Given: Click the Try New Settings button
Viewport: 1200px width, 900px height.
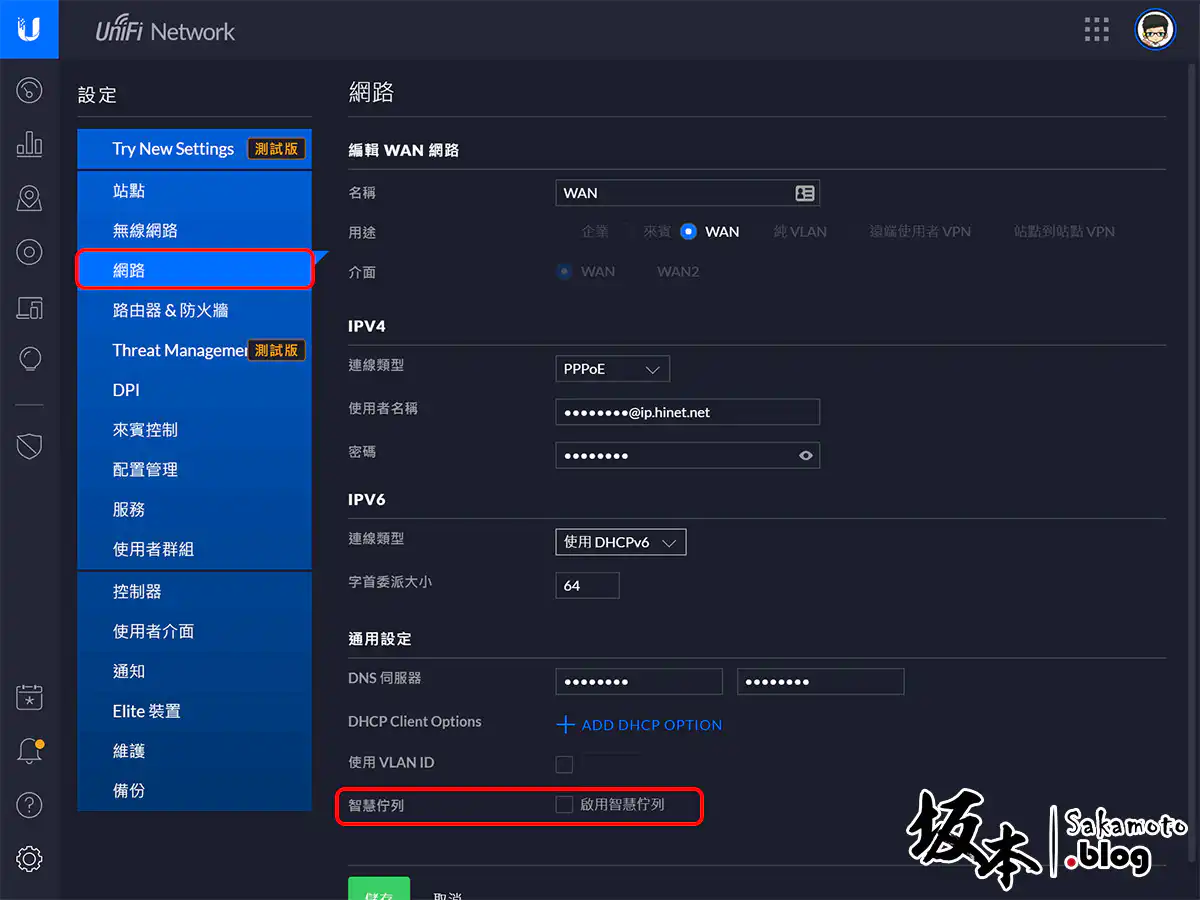Looking at the screenshot, I should 173,149.
